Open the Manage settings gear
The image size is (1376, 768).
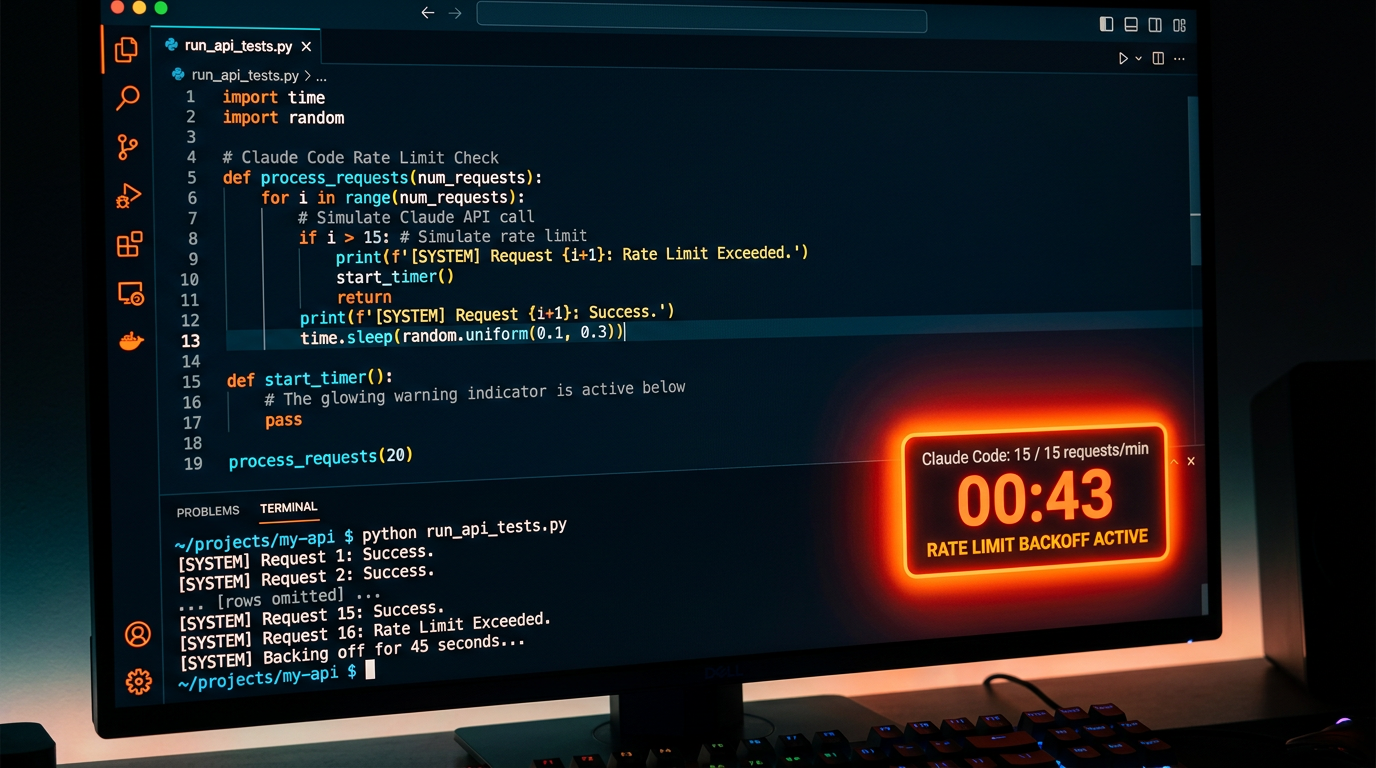[138, 682]
